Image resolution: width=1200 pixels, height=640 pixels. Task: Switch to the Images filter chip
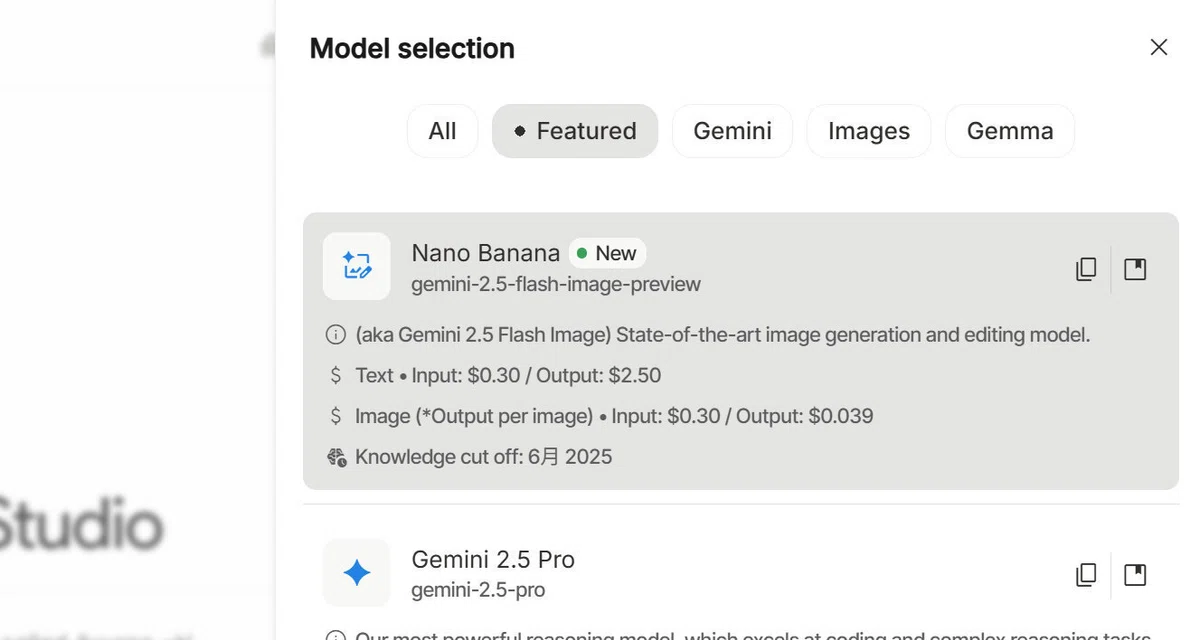pos(869,131)
